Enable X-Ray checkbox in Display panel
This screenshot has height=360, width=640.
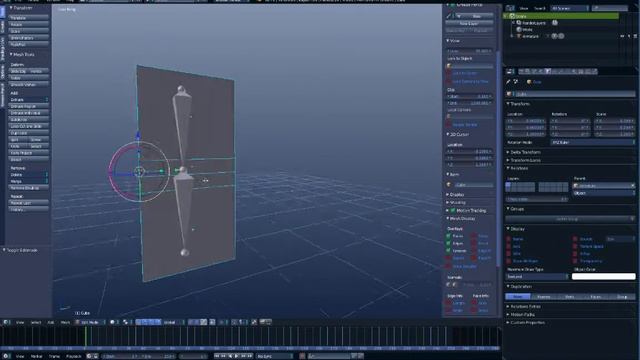575,253
